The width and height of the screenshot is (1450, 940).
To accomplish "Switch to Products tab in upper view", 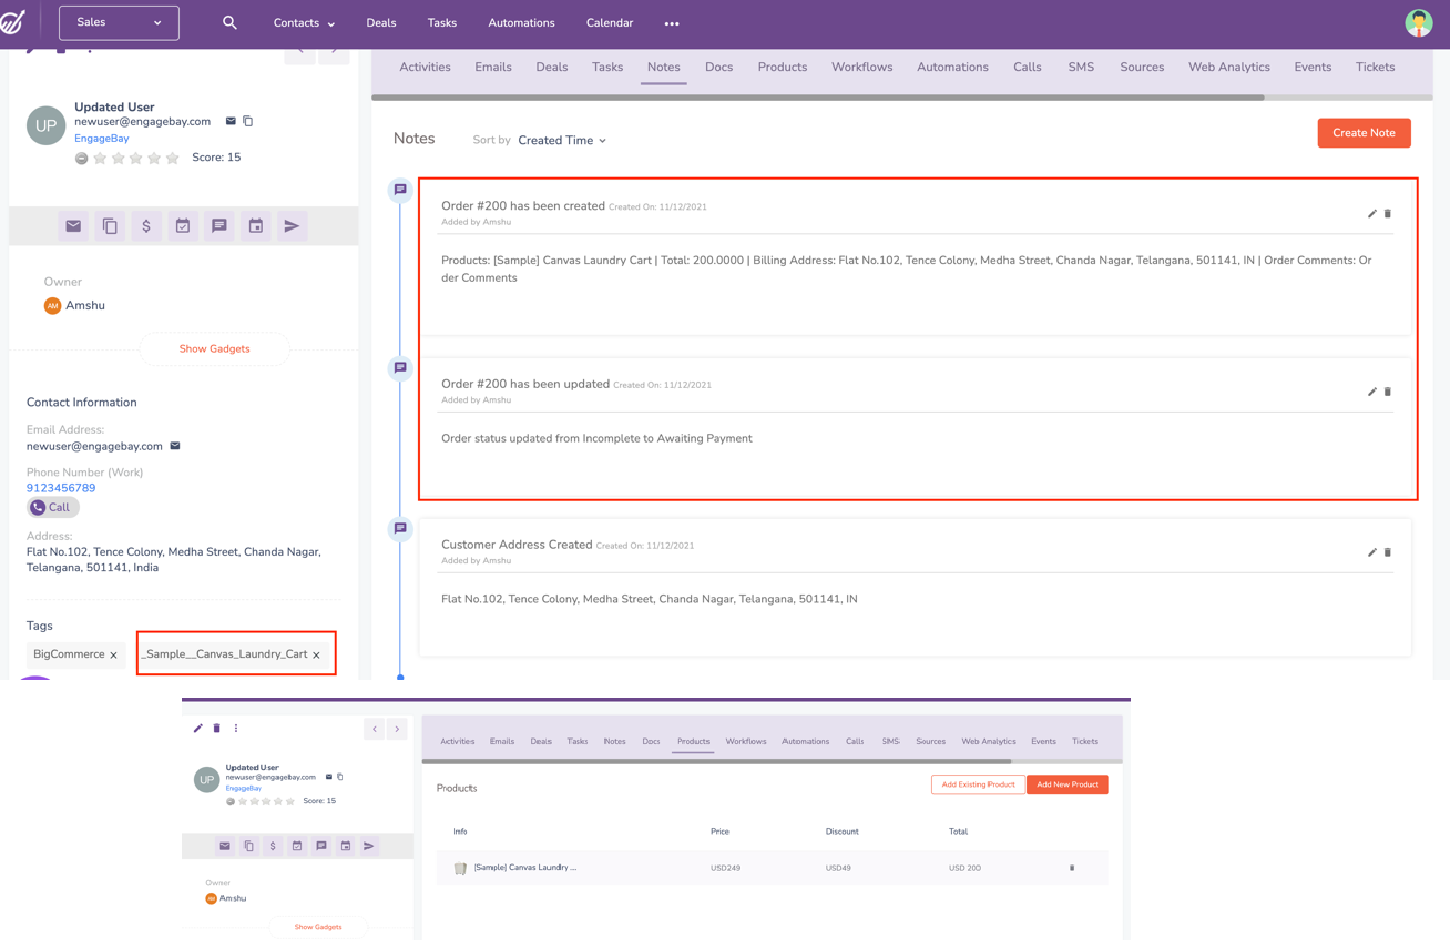I will tap(782, 67).
